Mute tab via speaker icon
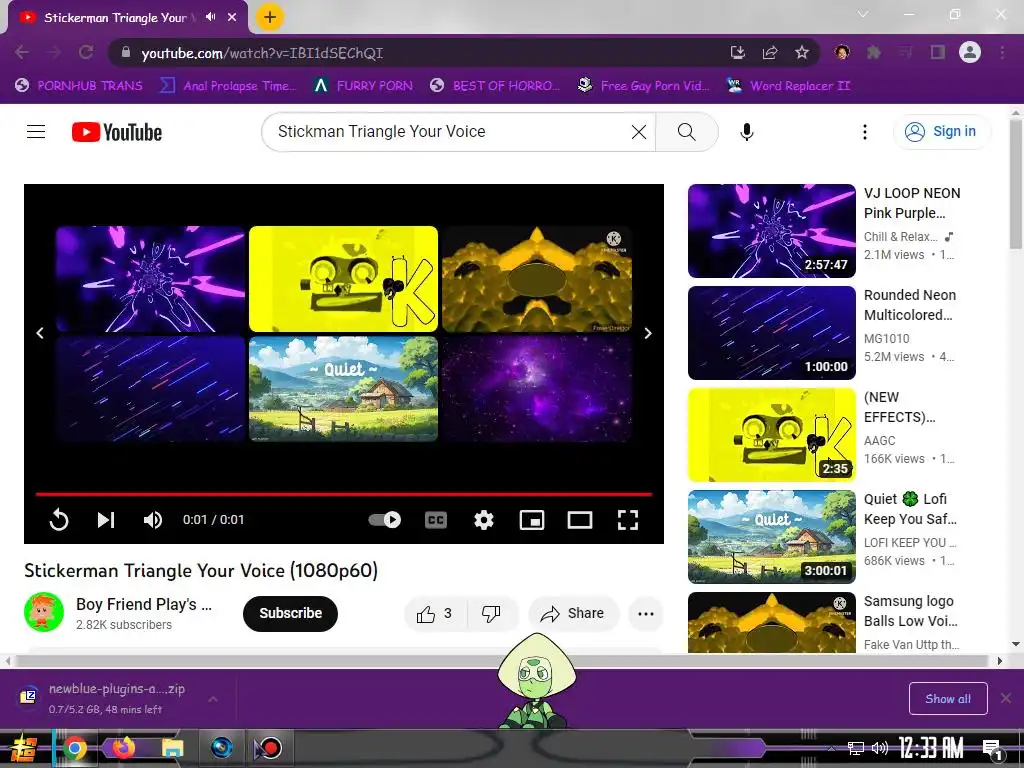The height and width of the screenshot is (768, 1024). (210, 17)
